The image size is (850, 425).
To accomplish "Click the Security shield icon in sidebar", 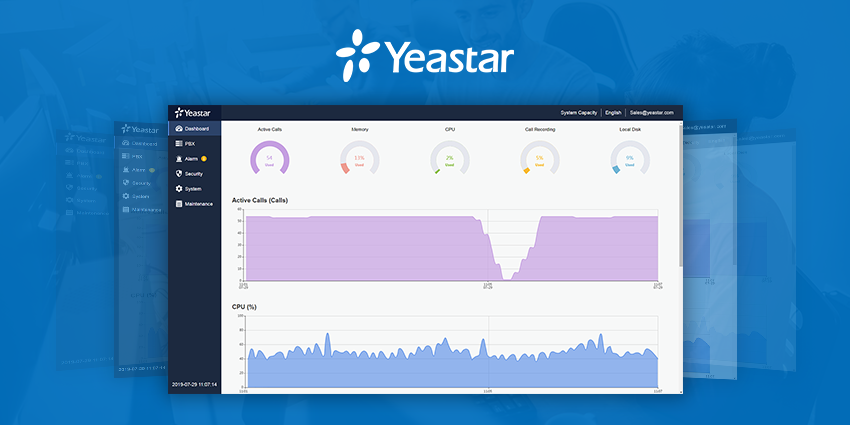I will 179,174.
